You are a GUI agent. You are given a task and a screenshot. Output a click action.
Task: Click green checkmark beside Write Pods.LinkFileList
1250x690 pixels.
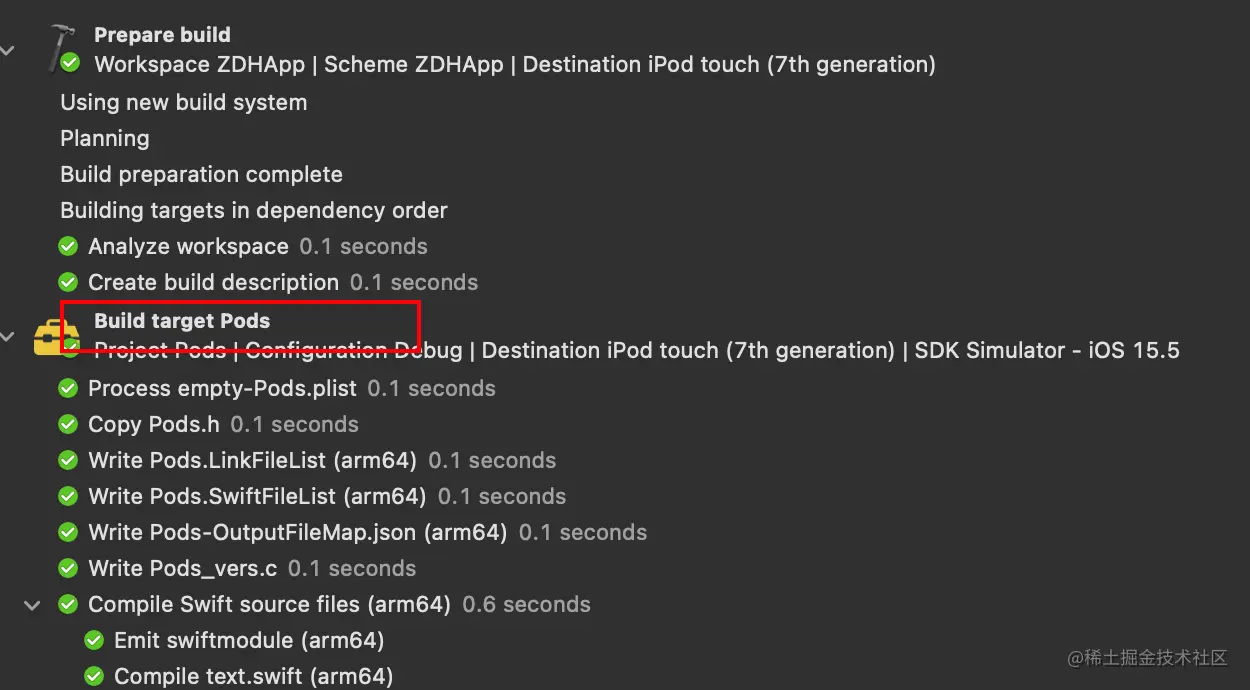point(68,460)
